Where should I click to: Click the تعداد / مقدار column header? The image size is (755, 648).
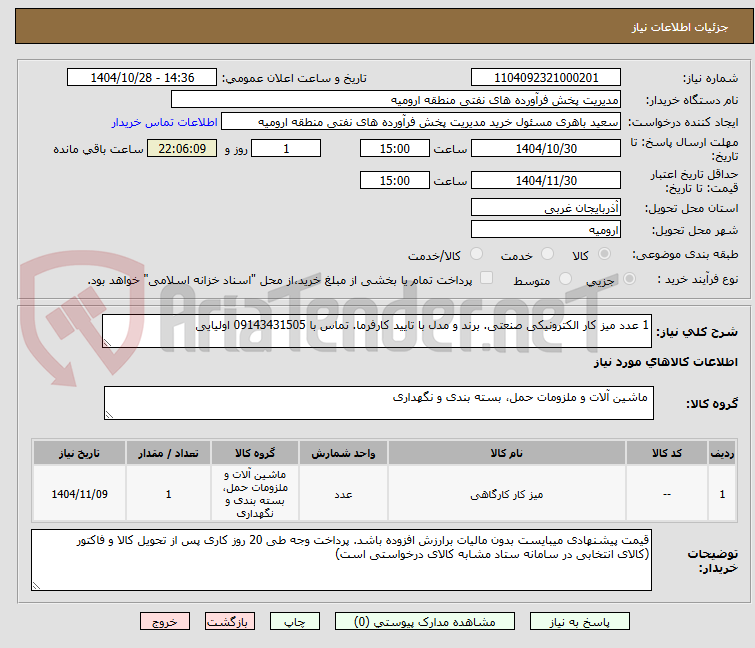coord(169,453)
